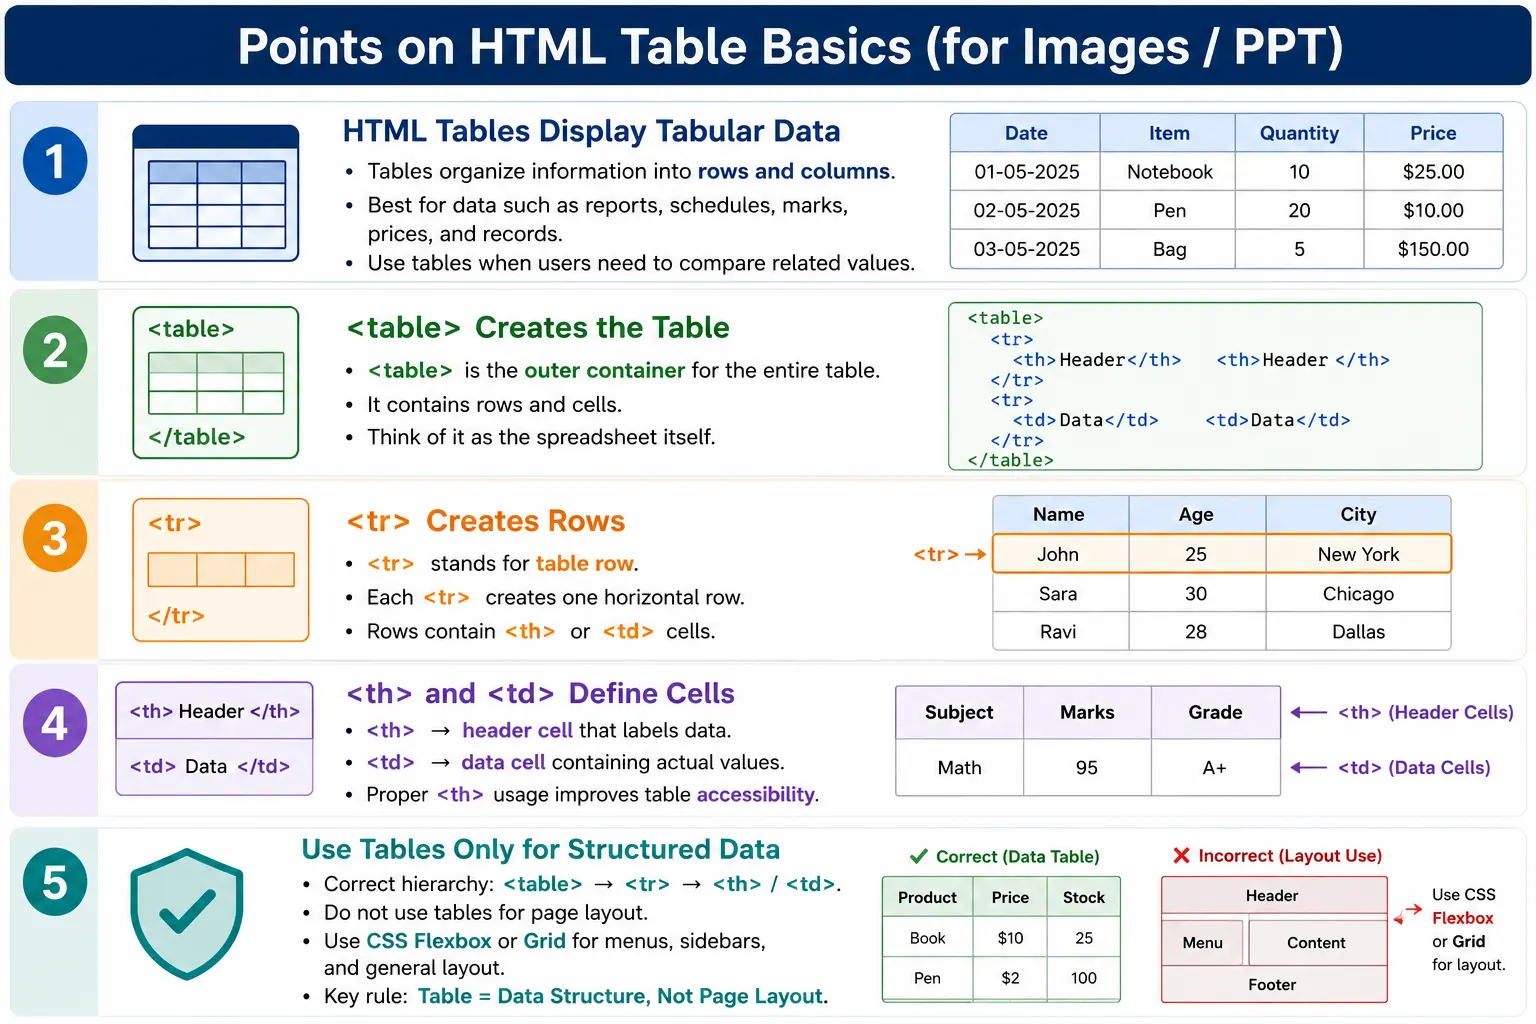Click the teal number 5 circle
Viewport: 1536px width, 1024px height.
pyautogui.click(x=55, y=882)
